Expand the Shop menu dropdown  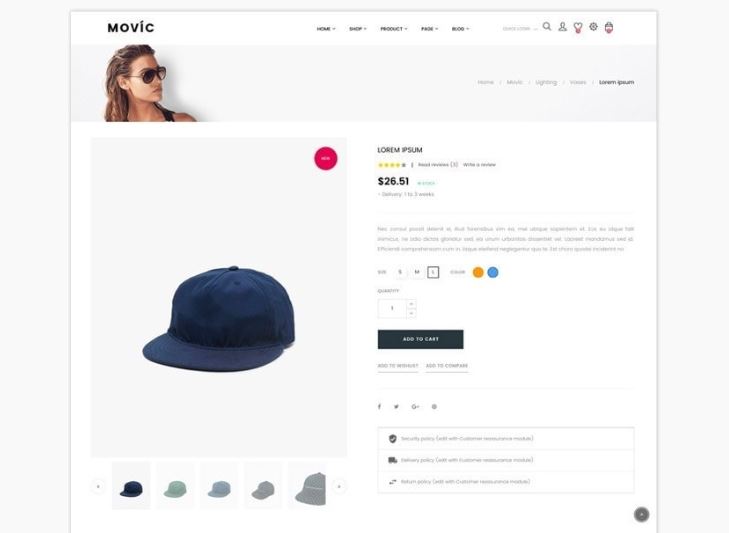pos(358,29)
